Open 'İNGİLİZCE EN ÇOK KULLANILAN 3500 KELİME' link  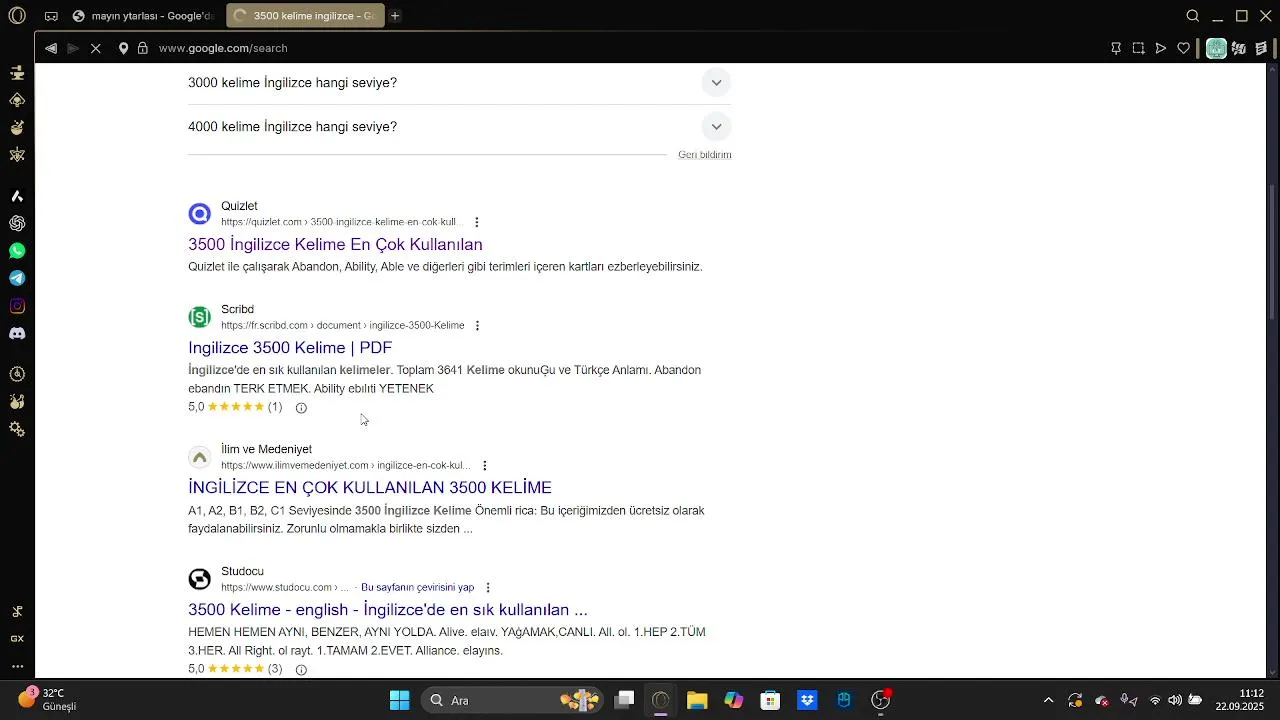coord(370,487)
